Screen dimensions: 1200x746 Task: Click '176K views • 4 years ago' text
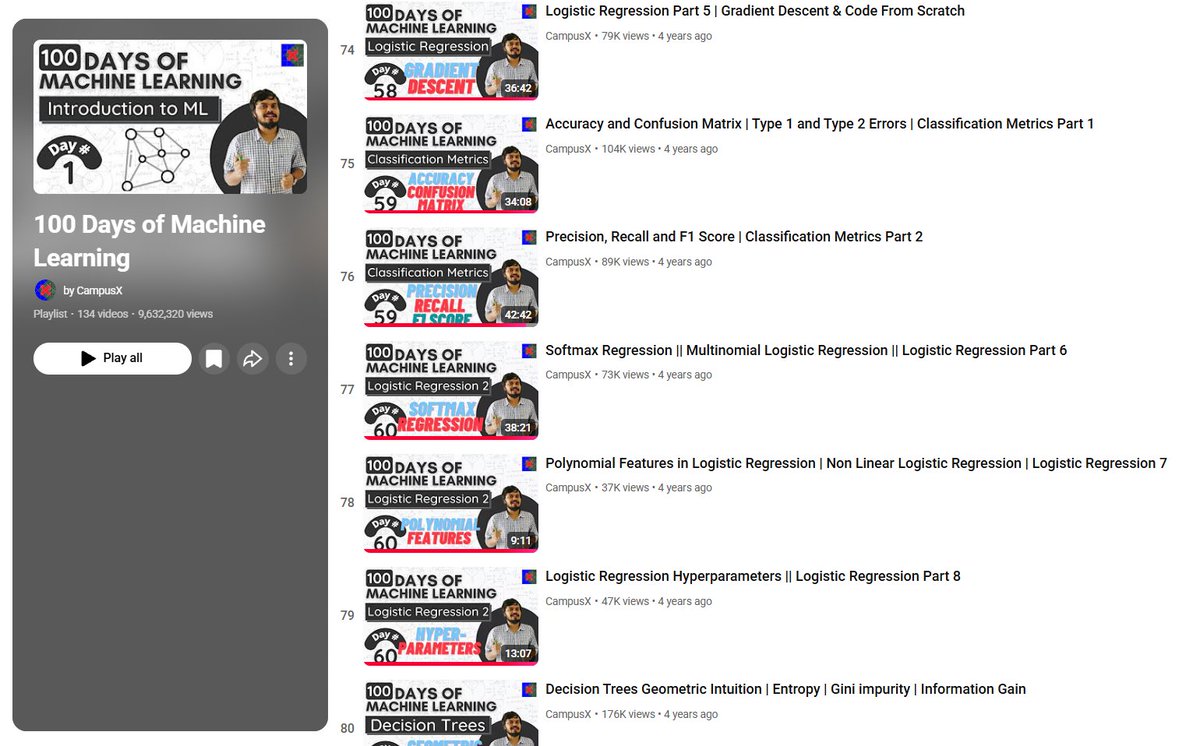(660, 714)
